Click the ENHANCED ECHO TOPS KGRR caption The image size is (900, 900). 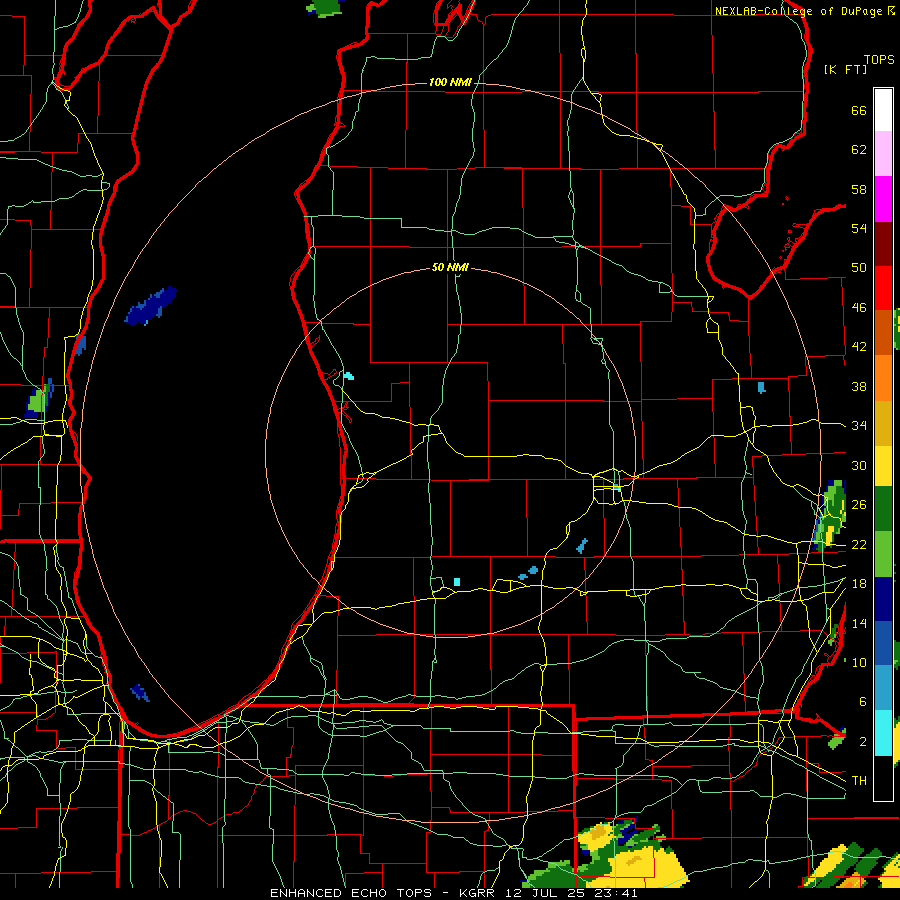coord(453,893)
